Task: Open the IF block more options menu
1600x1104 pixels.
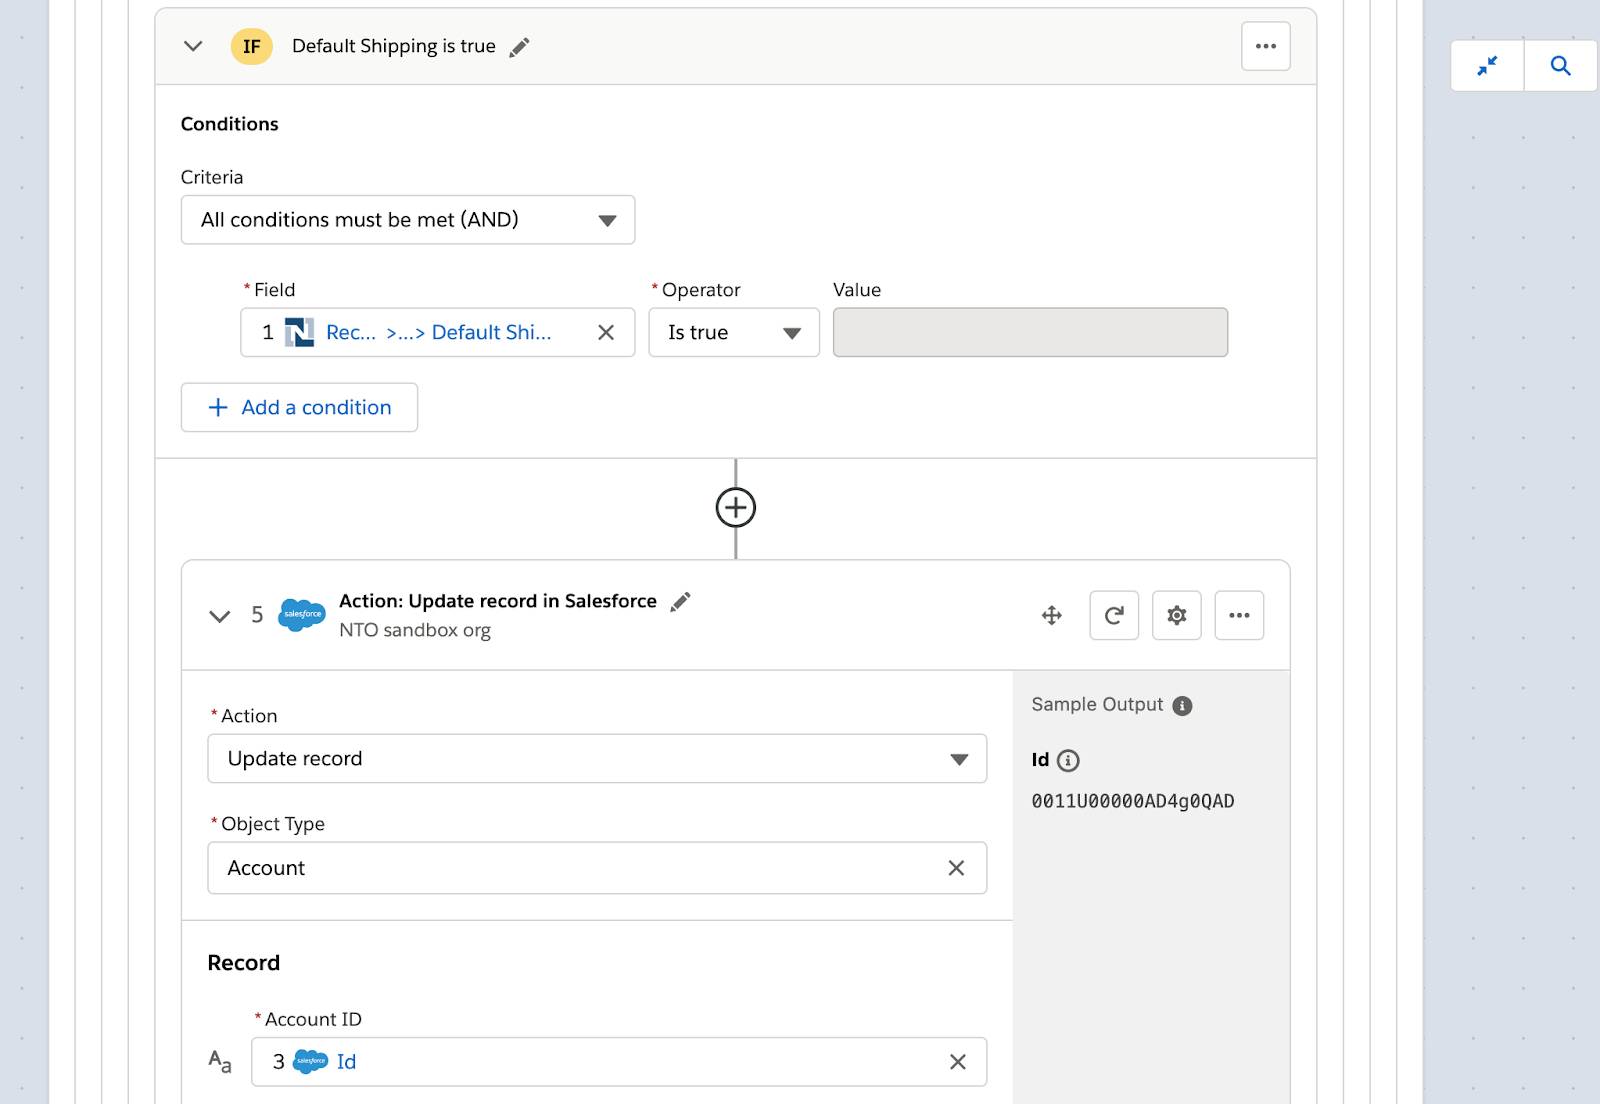Action: pos(1265,46)
